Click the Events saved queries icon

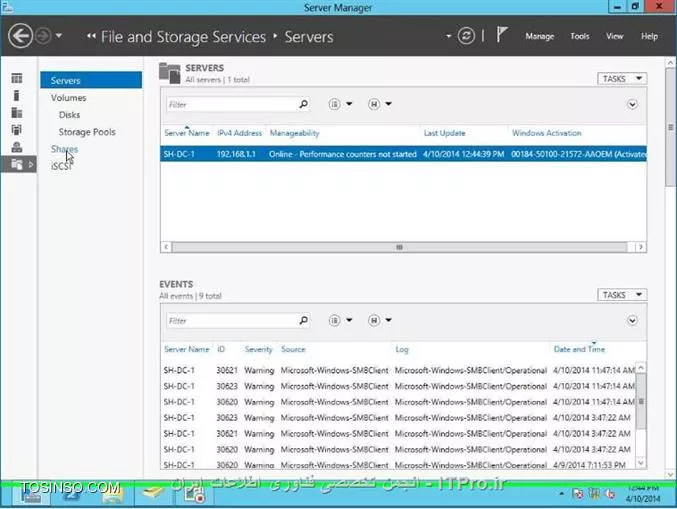tap(374, 320)
